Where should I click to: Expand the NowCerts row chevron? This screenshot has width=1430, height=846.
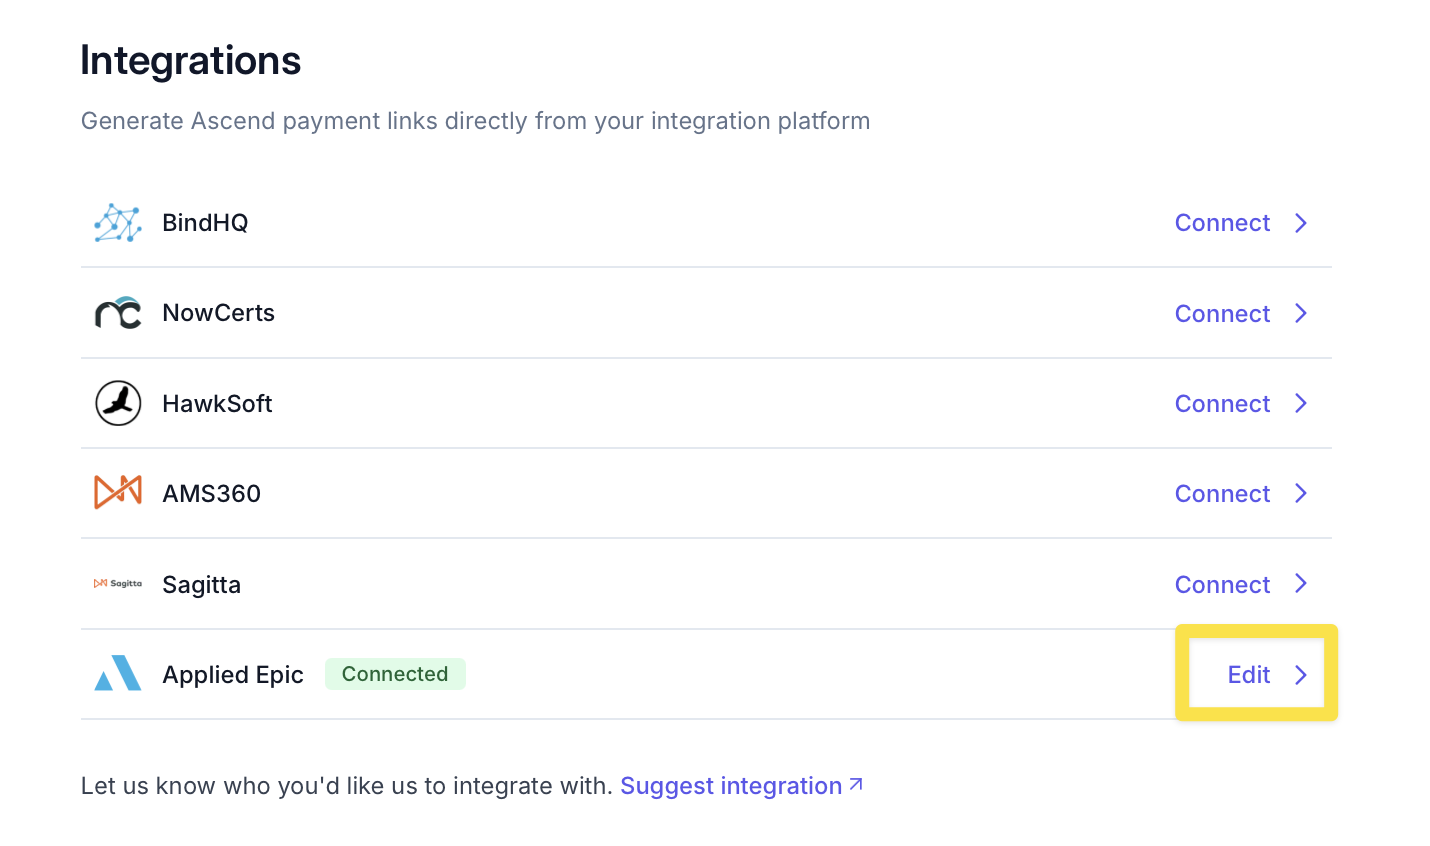tap(1301, 313)
